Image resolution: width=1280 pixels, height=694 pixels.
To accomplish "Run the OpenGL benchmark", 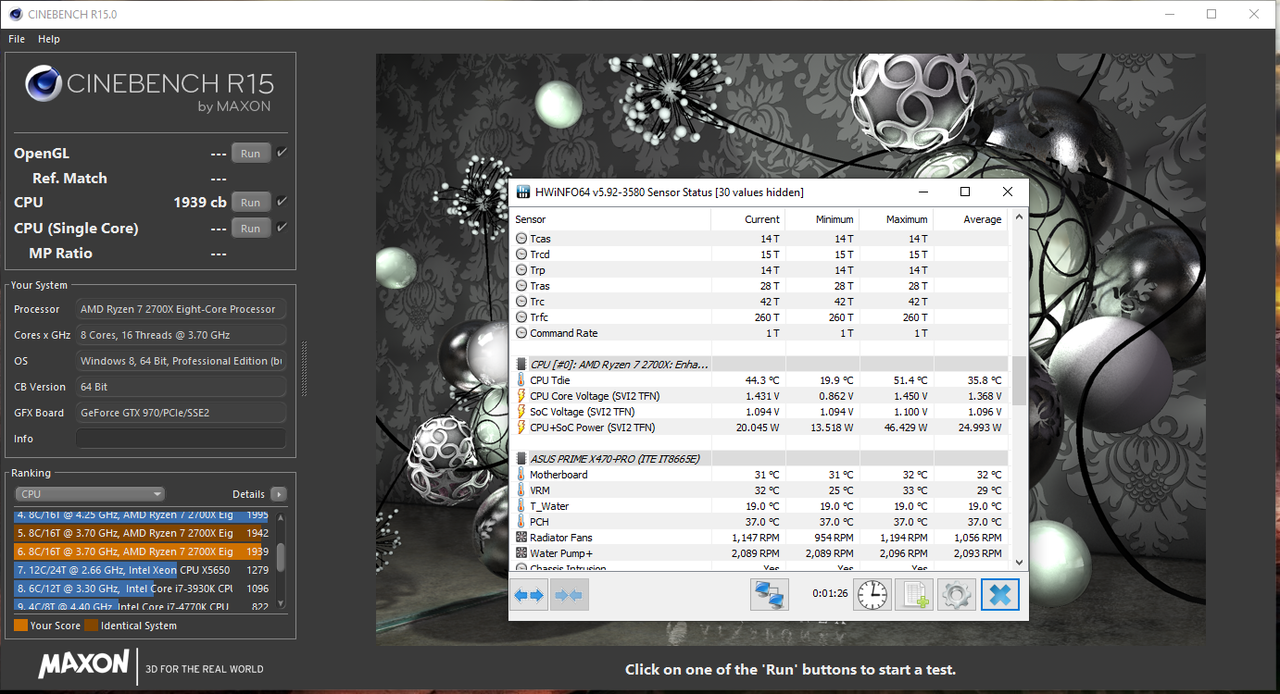I will pyautogui.click(x=250, y=153).
